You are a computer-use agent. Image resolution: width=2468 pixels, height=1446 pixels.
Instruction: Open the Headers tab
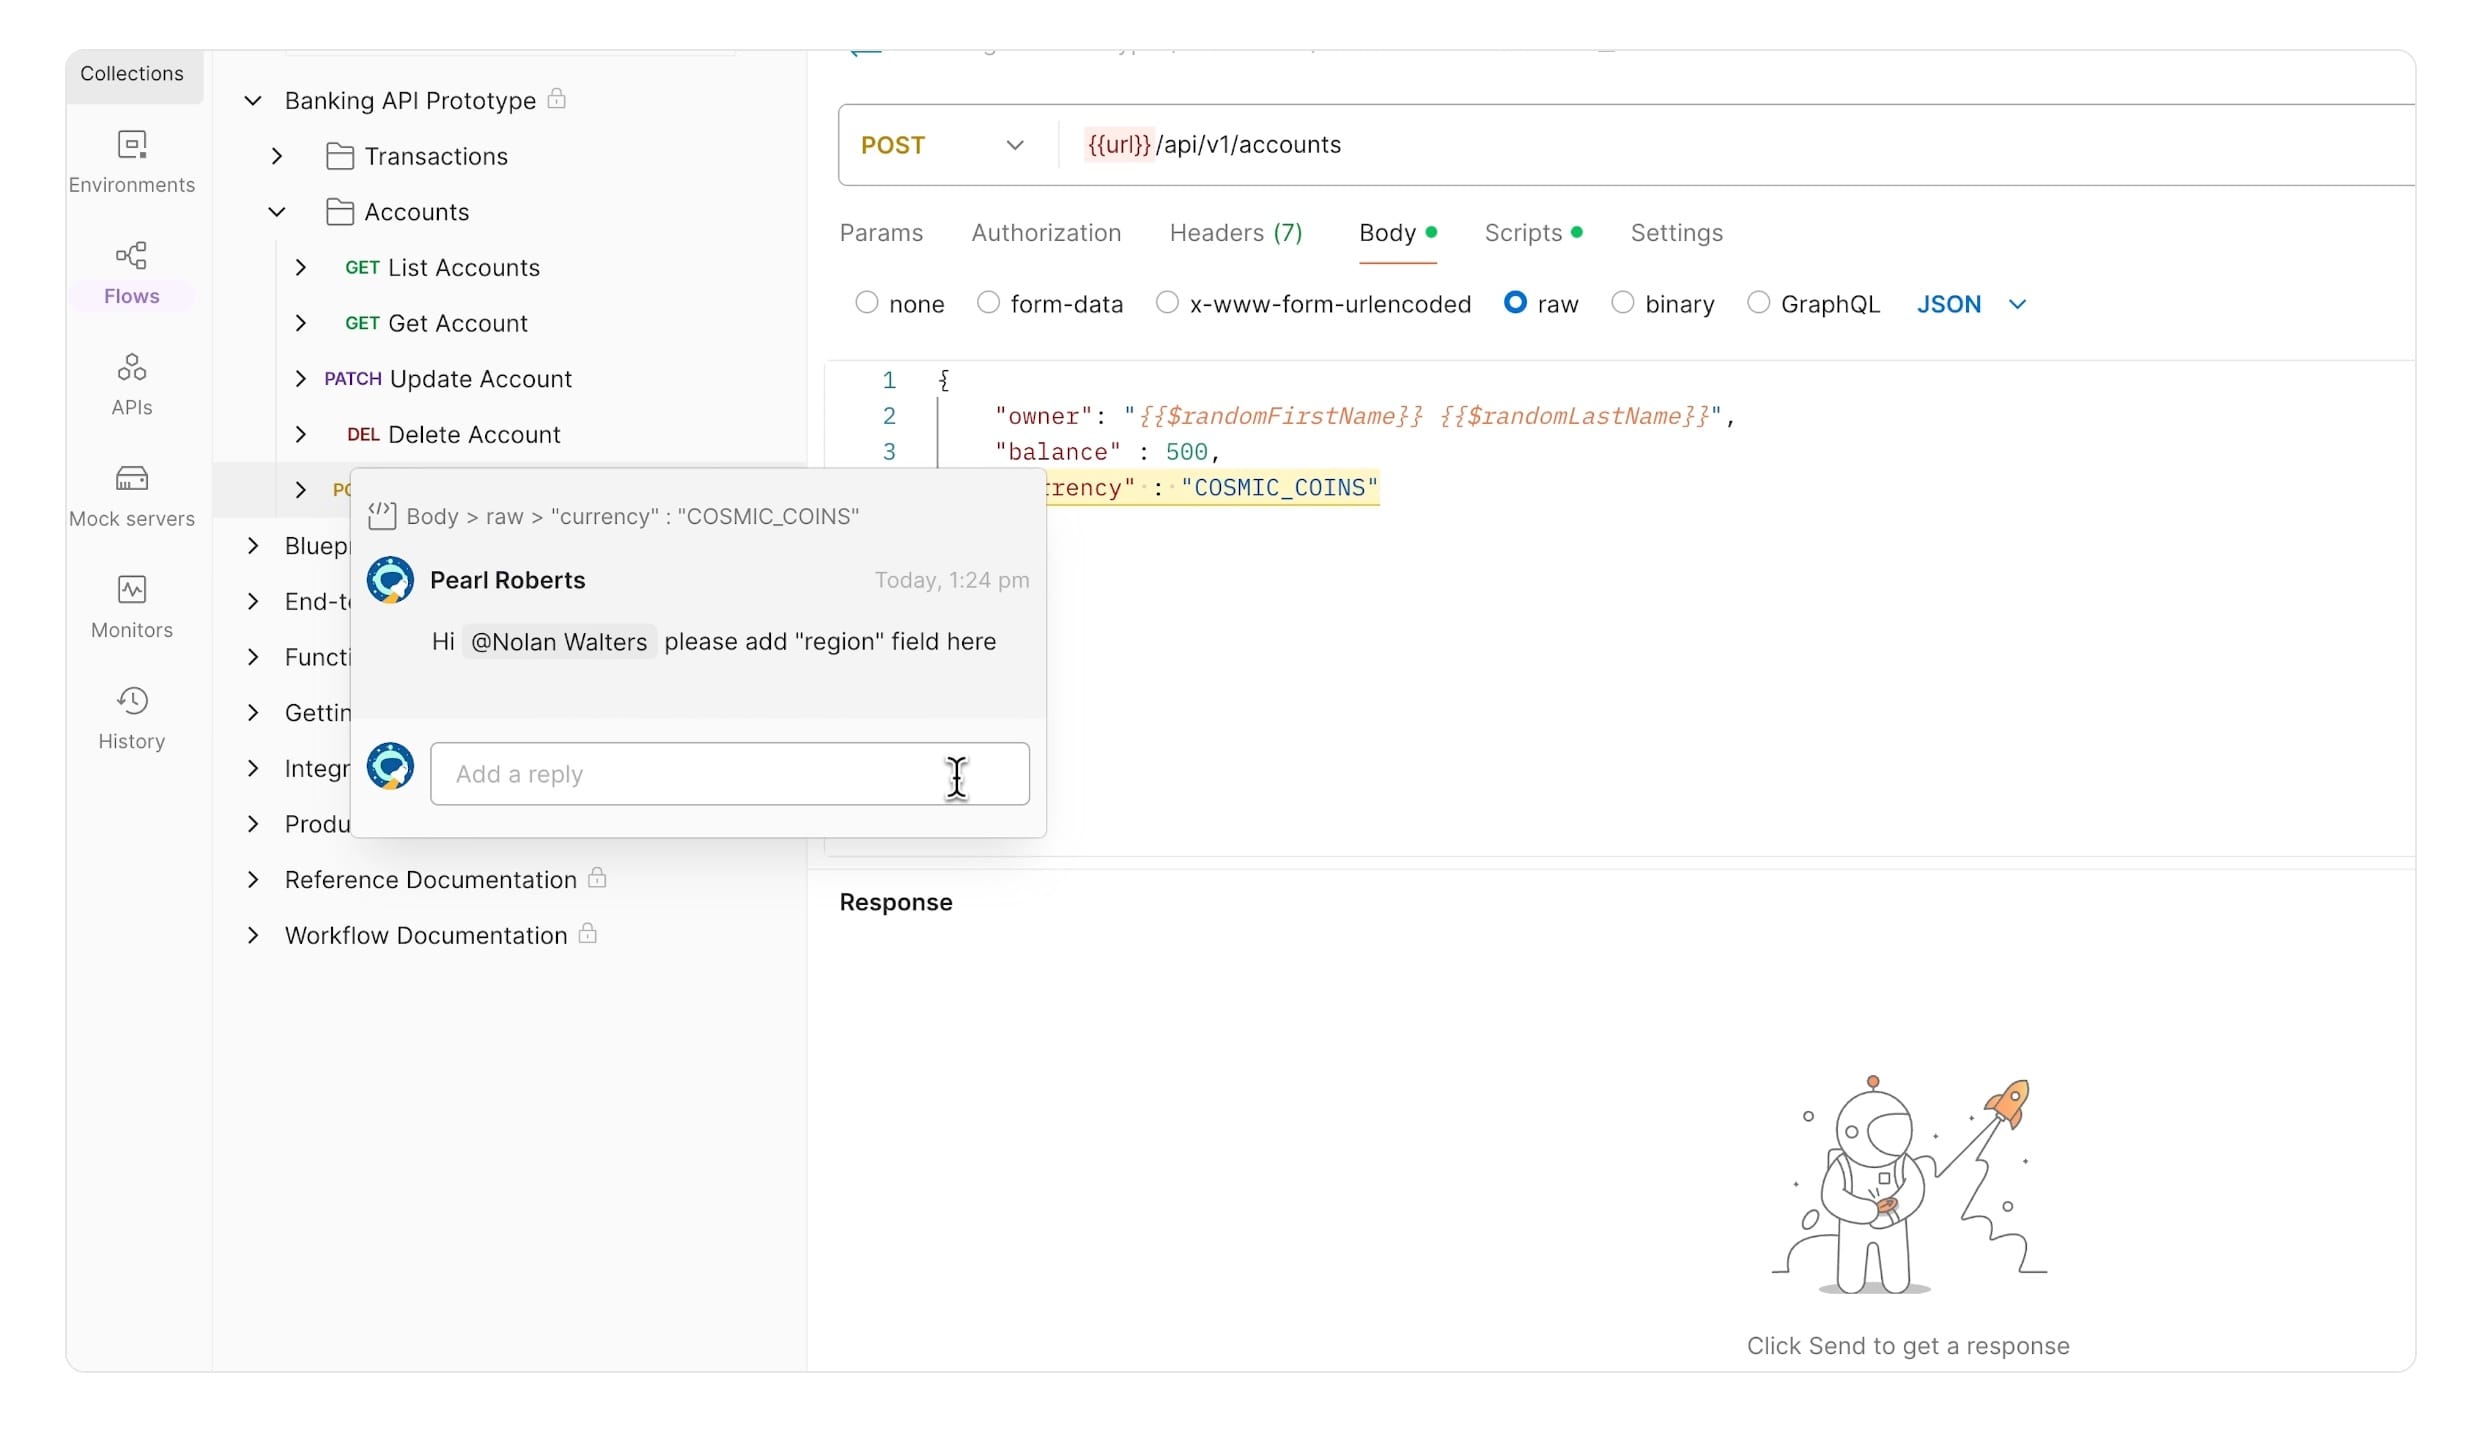pyautogui.click(x=1235, y=233)
